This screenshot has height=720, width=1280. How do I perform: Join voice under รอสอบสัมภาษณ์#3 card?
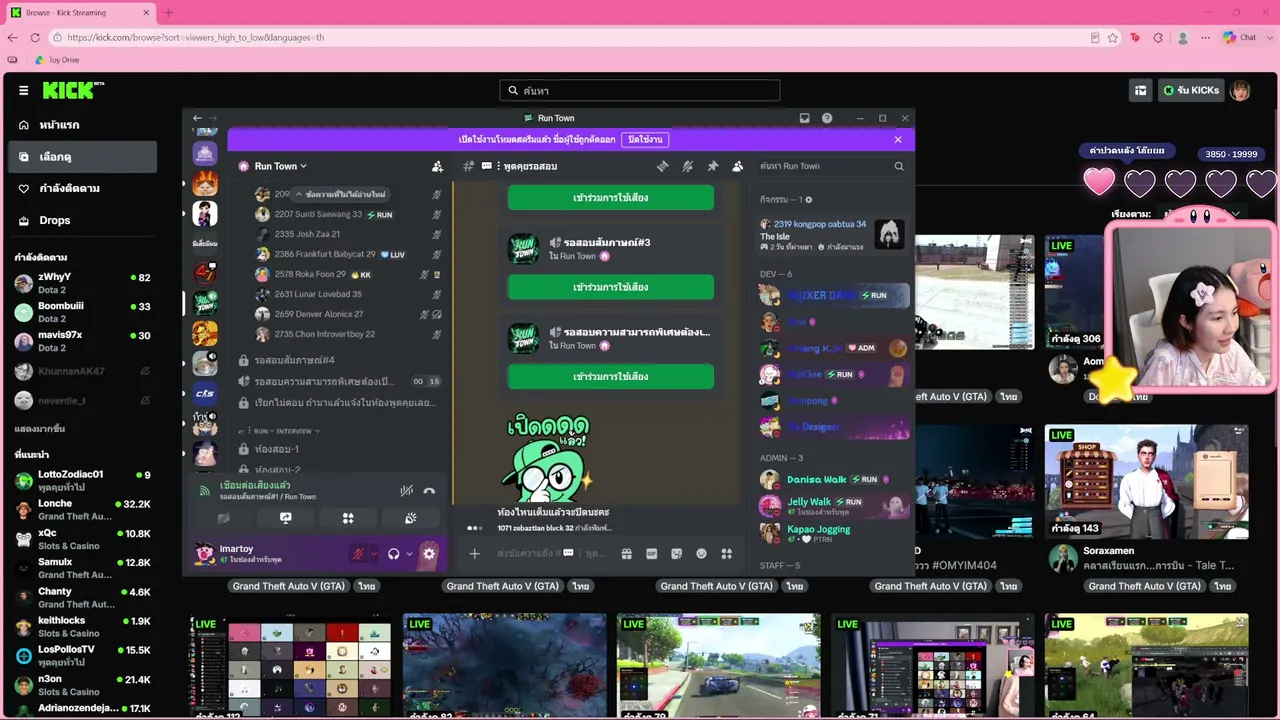click(x=611, y=287)
